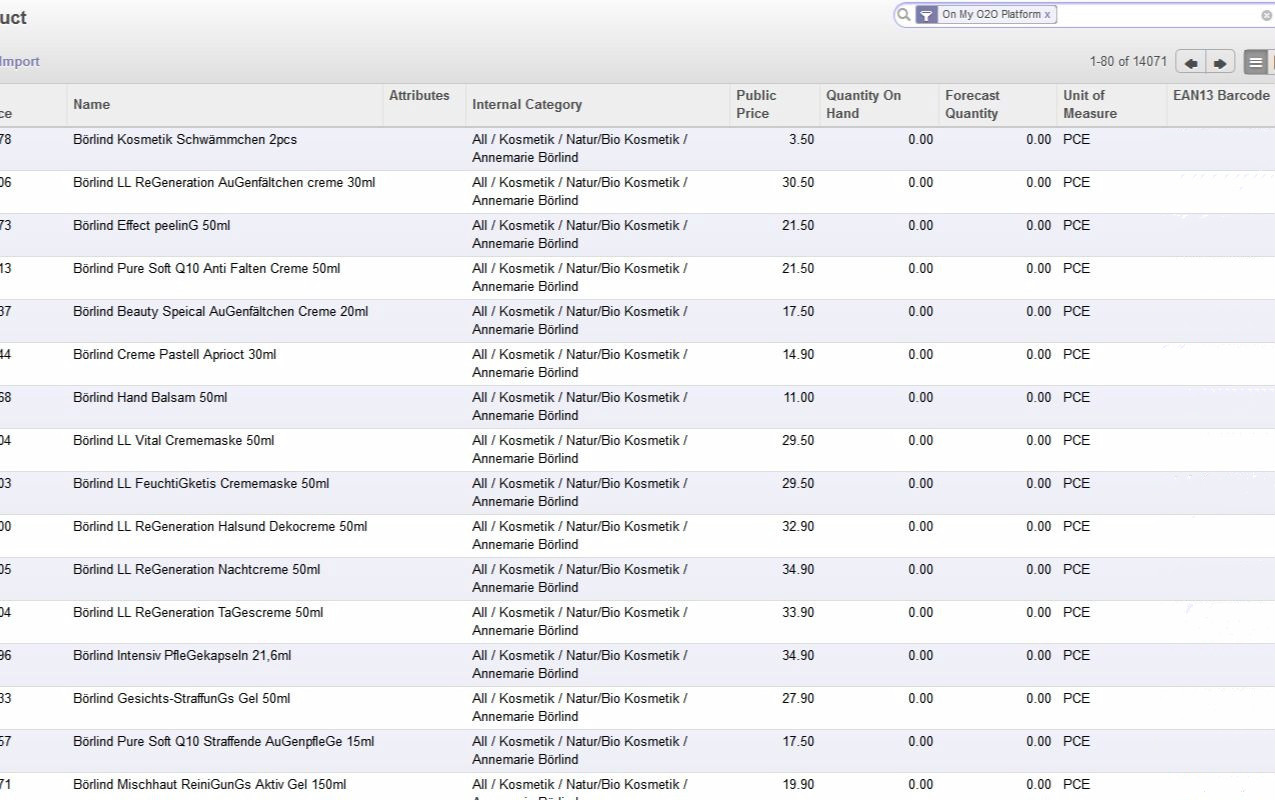Screen dimensions: 1275x800
Task: Focus the search input field
Action: (1158, 15)
